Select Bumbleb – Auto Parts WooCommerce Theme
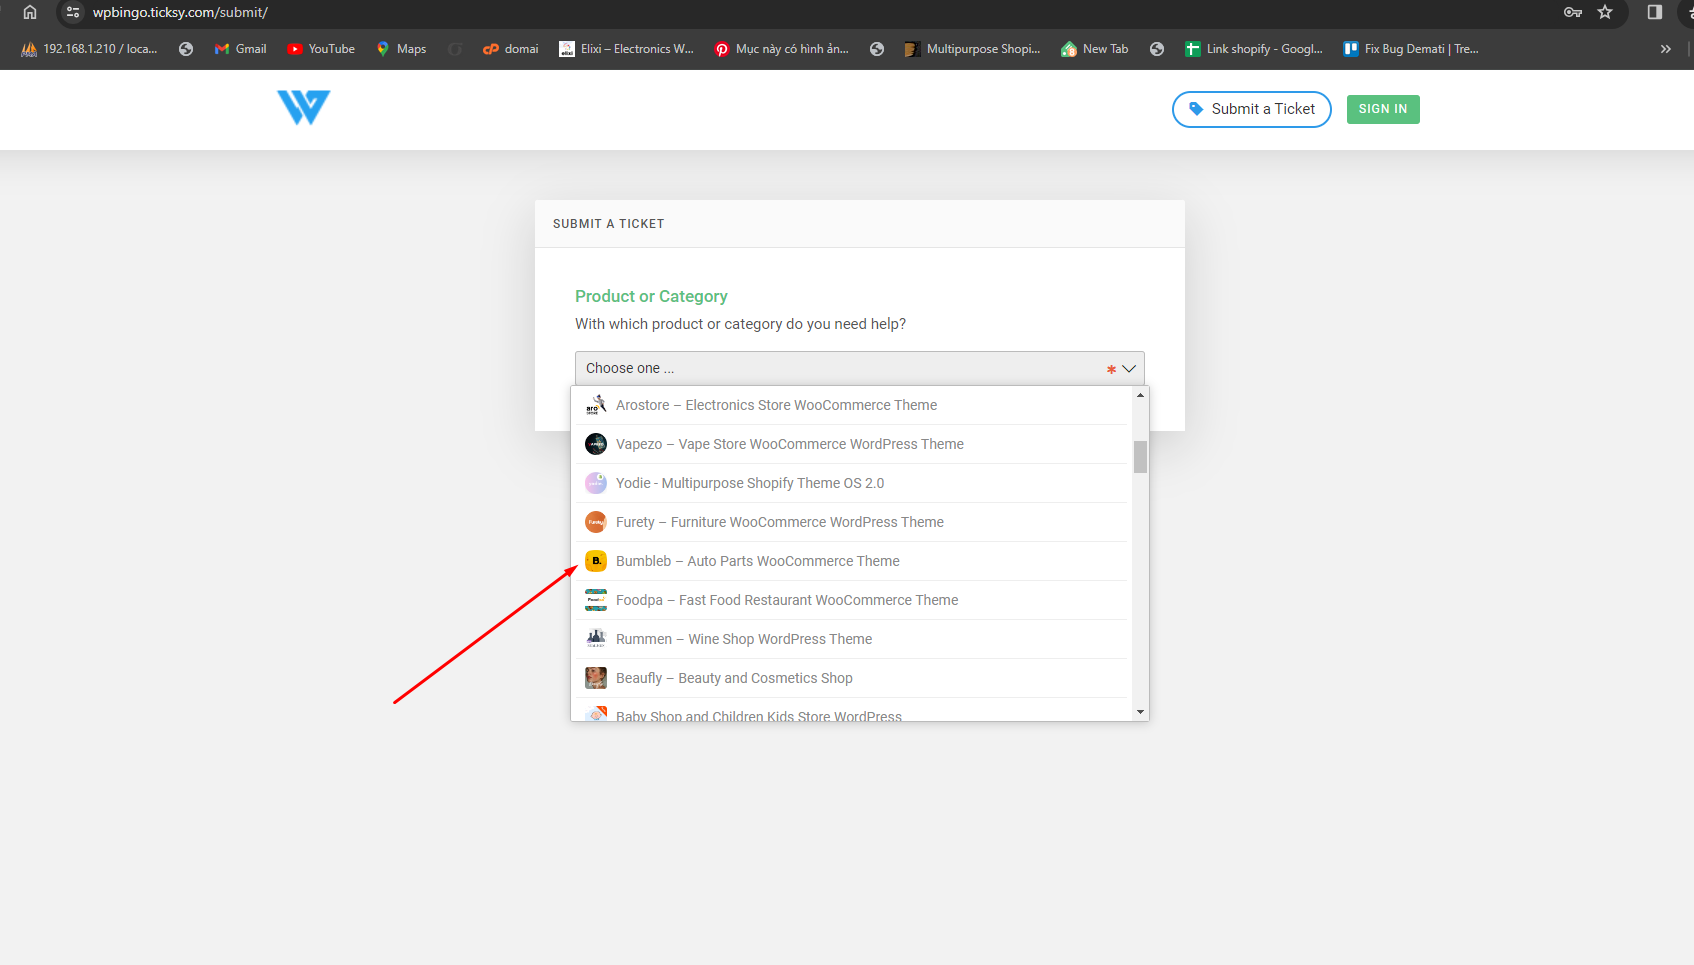 851,561
